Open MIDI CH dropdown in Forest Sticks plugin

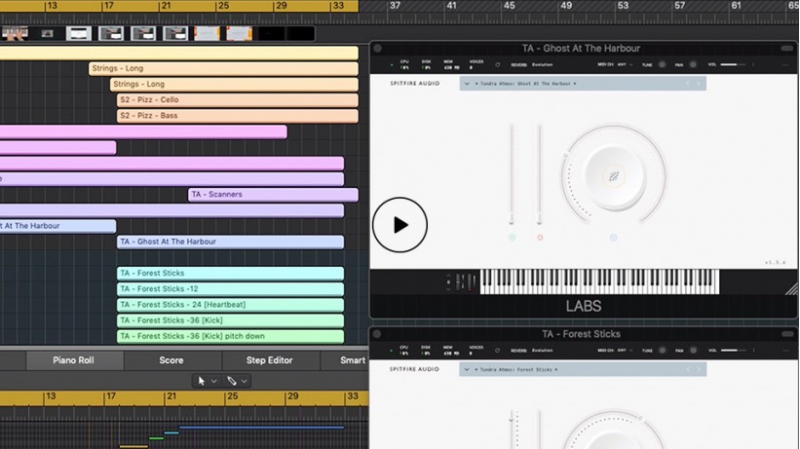click(624, 351)
